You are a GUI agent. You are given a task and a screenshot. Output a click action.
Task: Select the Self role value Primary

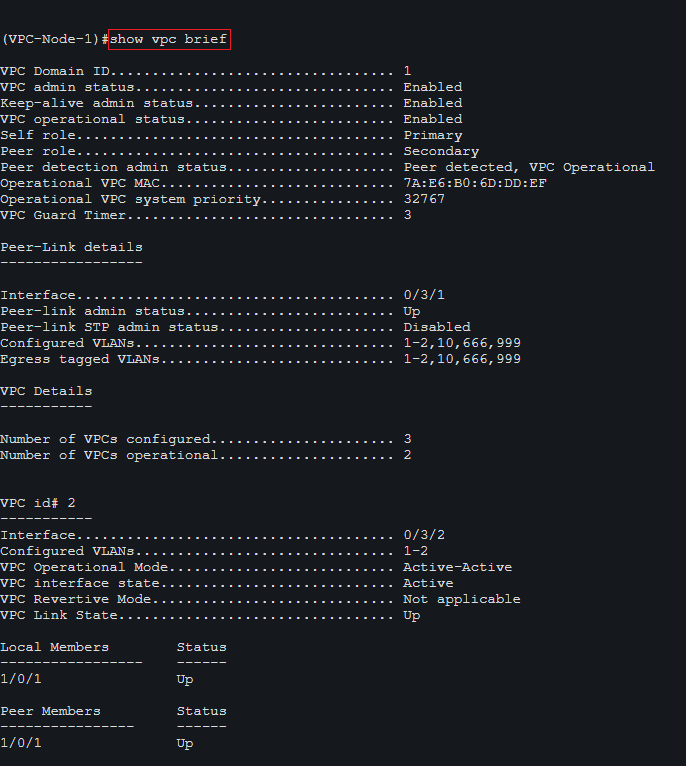tap(432, 135)
